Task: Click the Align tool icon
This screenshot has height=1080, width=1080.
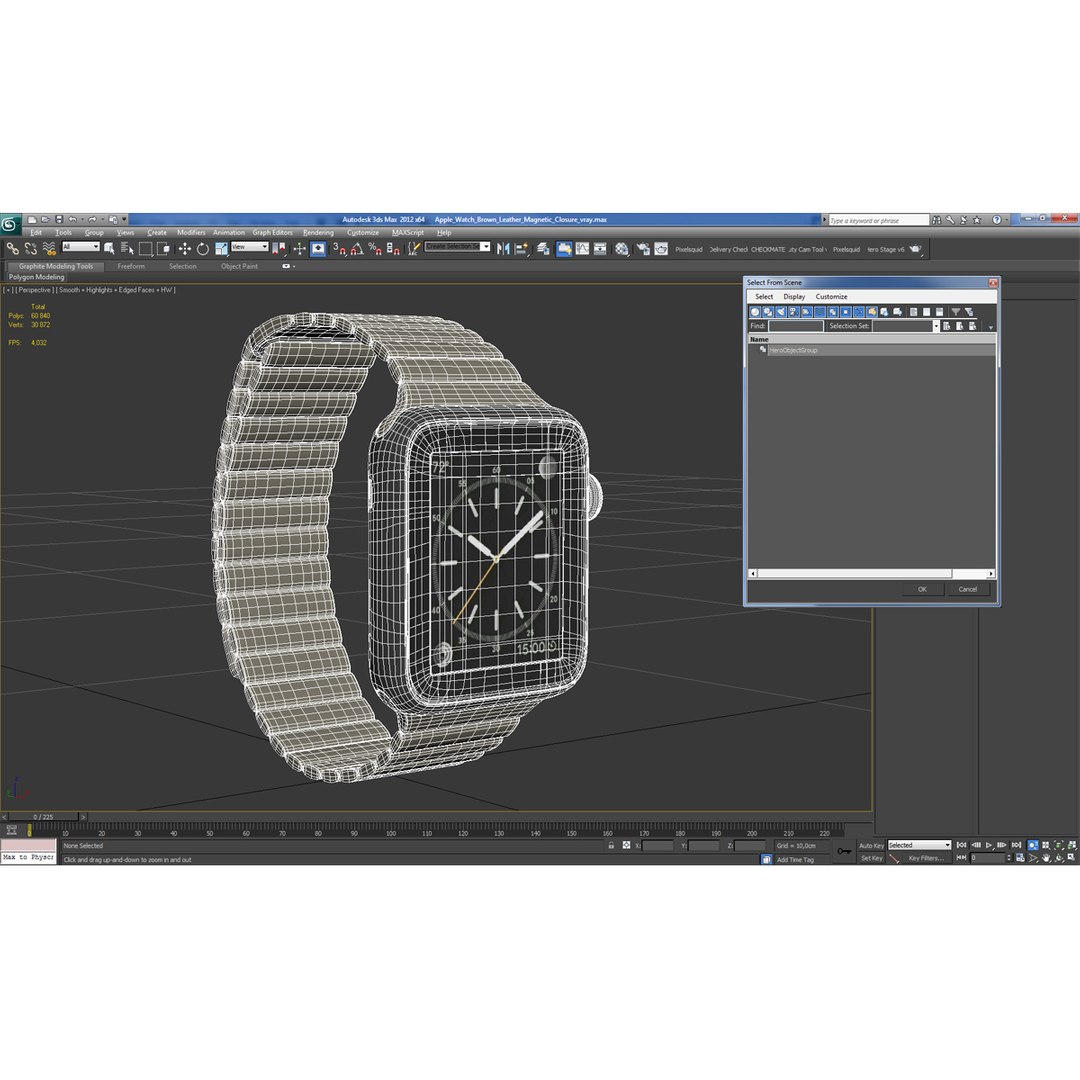Action: click(521, 249)
